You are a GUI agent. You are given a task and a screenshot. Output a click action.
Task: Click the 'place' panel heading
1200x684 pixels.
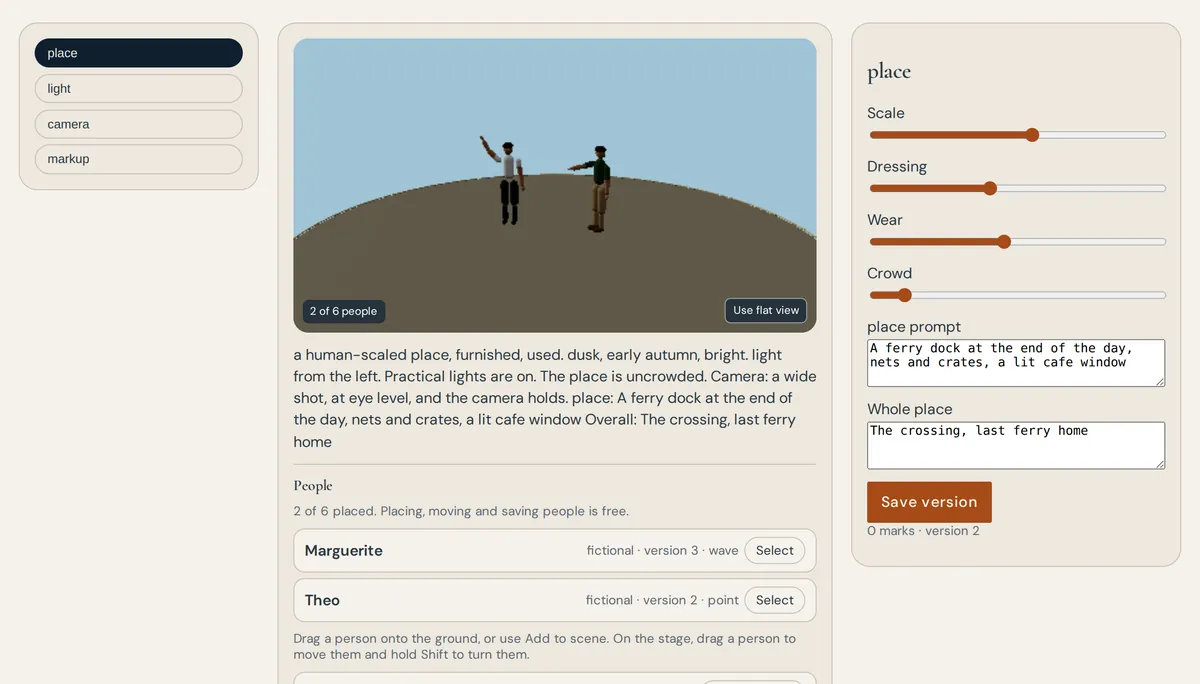click(889, 72)
